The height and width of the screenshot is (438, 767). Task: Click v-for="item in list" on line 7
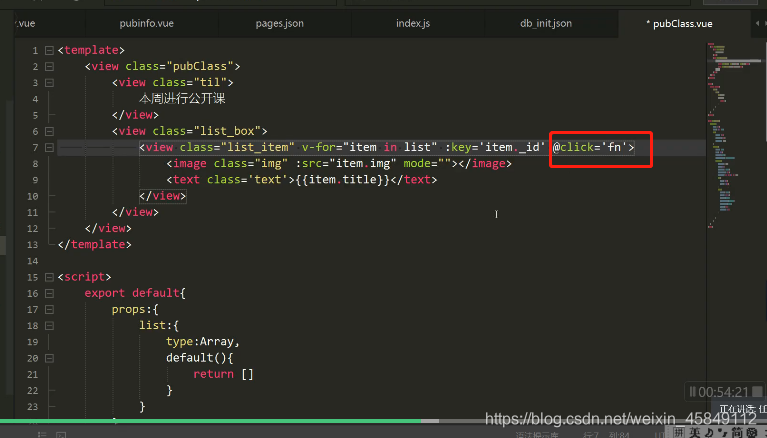tap(369, 147)
